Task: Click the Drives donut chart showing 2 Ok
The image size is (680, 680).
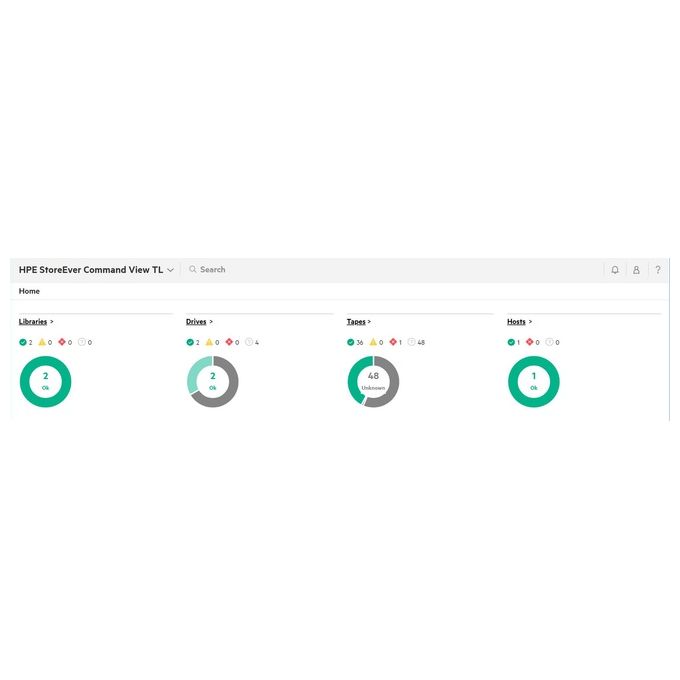Action: (x=212, y=382)
